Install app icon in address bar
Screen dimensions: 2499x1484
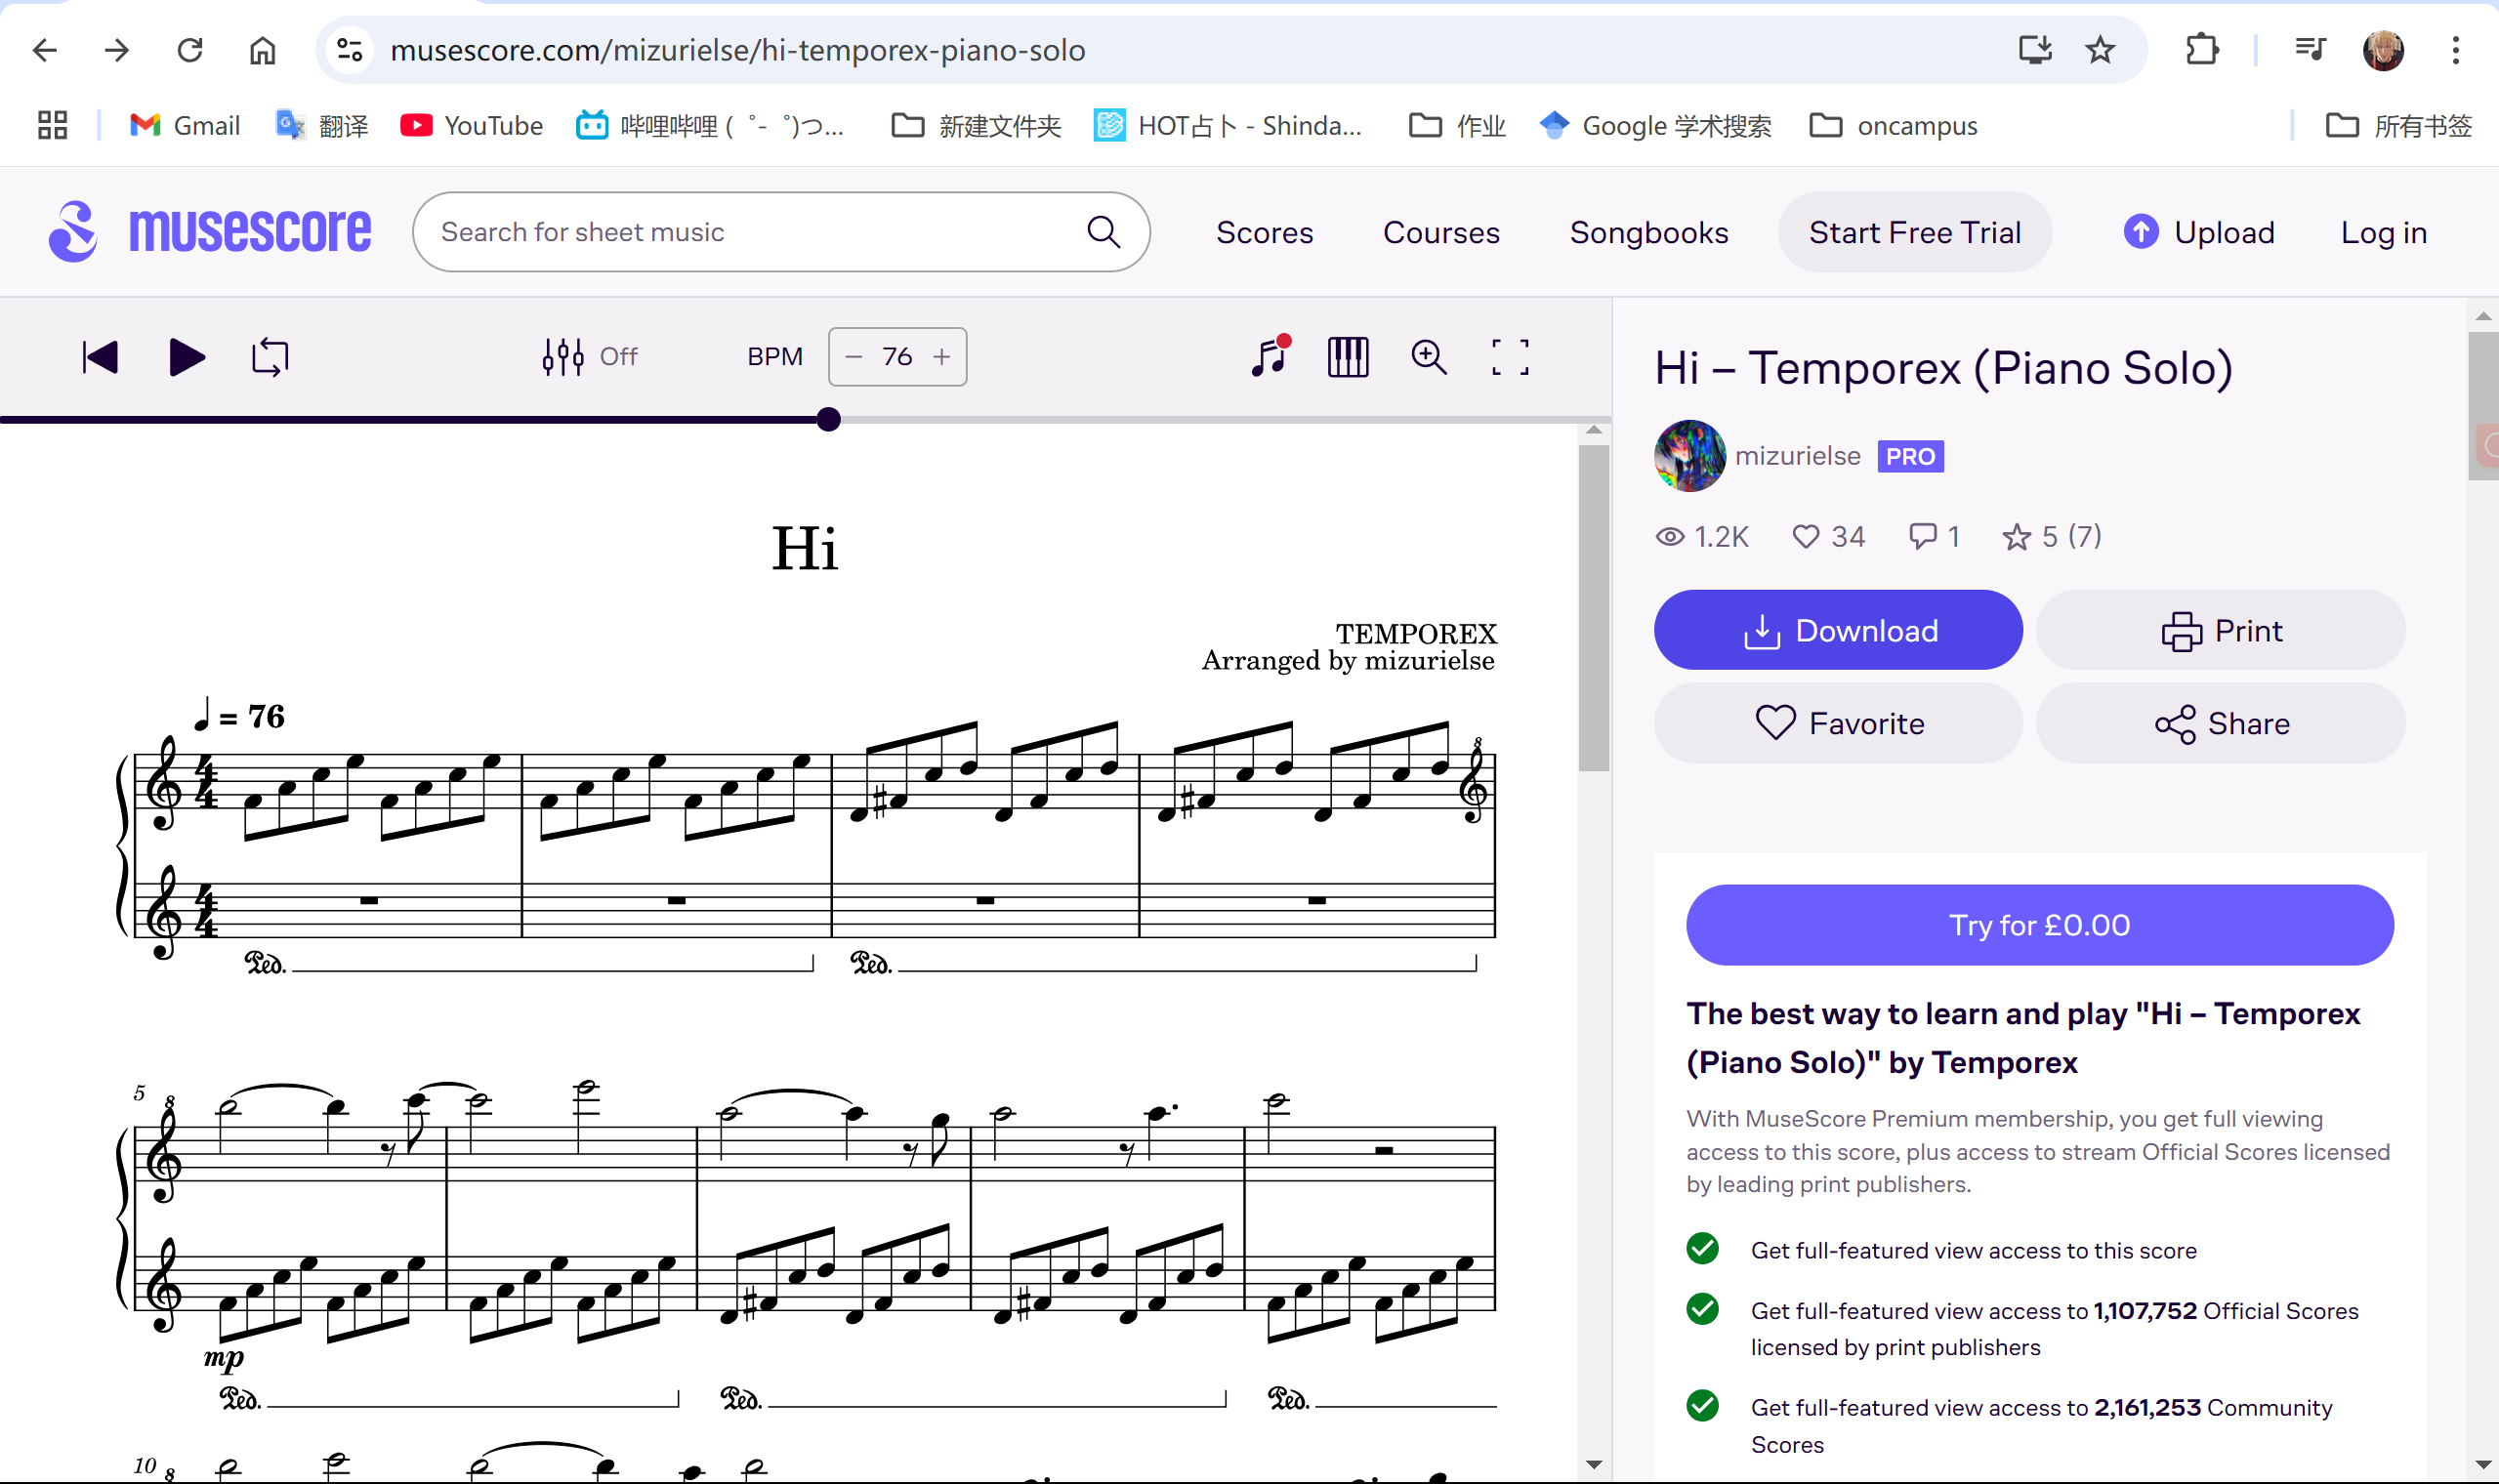pyautogui.click(x=2035, y=50)
